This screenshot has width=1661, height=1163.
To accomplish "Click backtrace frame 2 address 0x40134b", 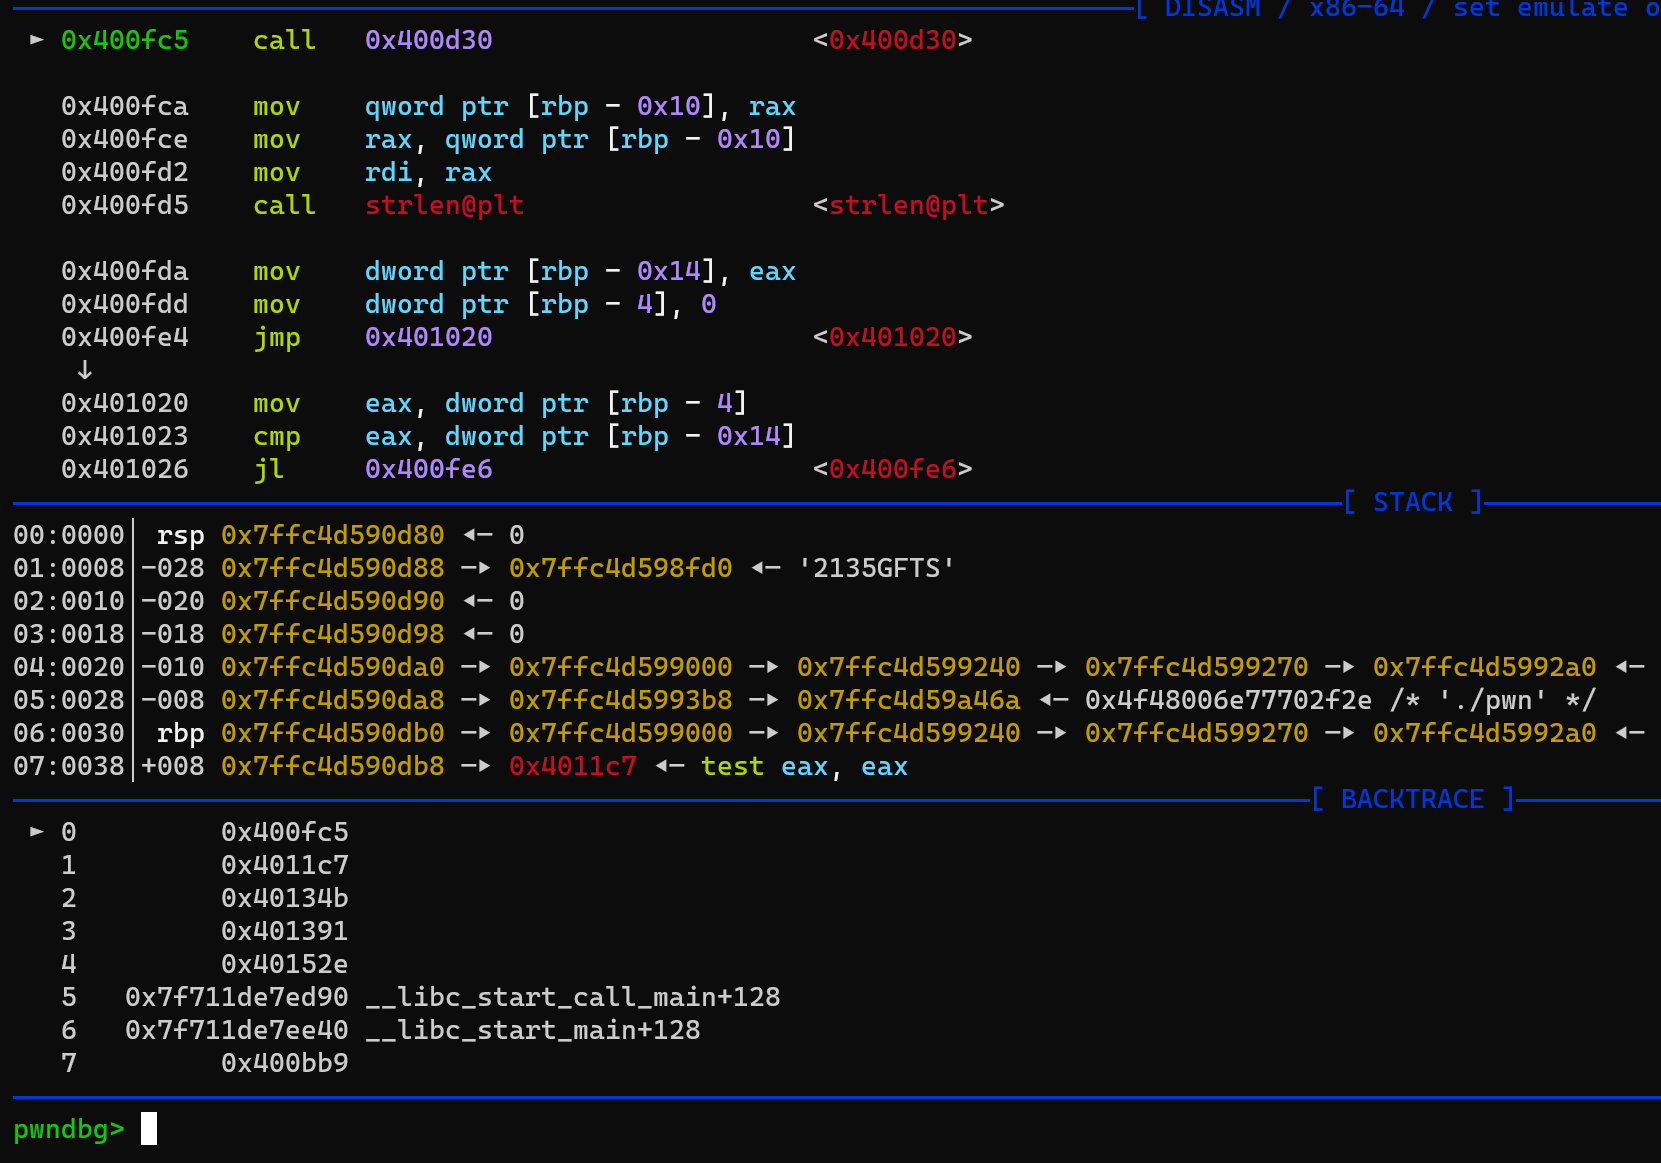I will [x=285, y=898].
